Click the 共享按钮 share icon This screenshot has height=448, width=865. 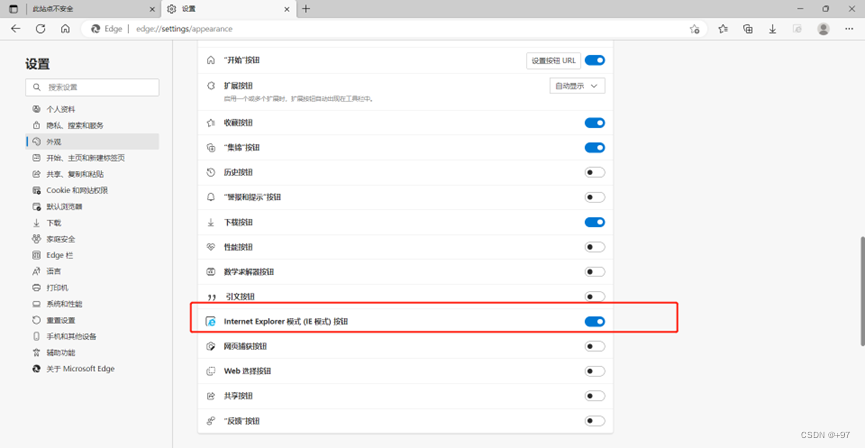point(211,396)
